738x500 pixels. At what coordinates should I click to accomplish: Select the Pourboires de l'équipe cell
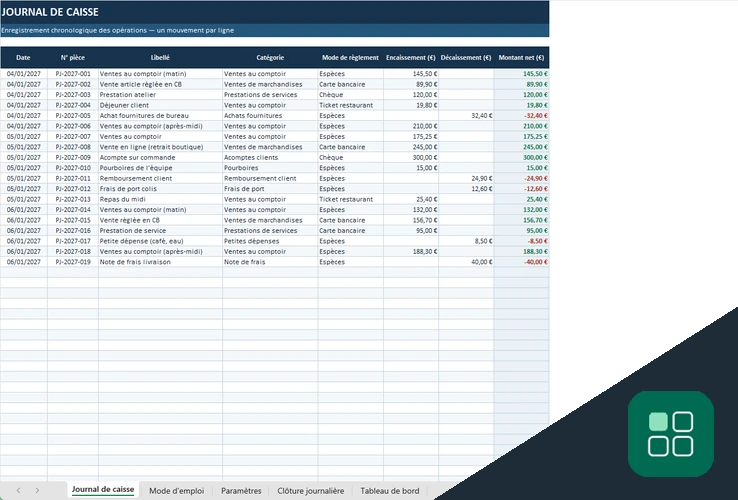point(160,168)
